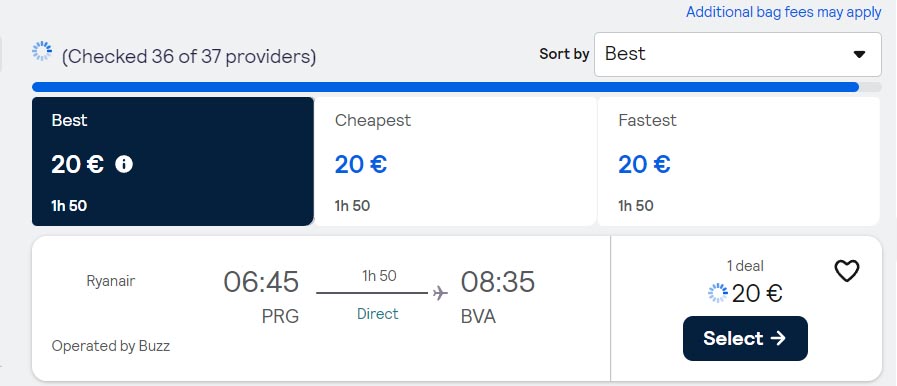Switch to the Cheapest tab
This screenshot has width=897, height=386.
click(455, 161)
